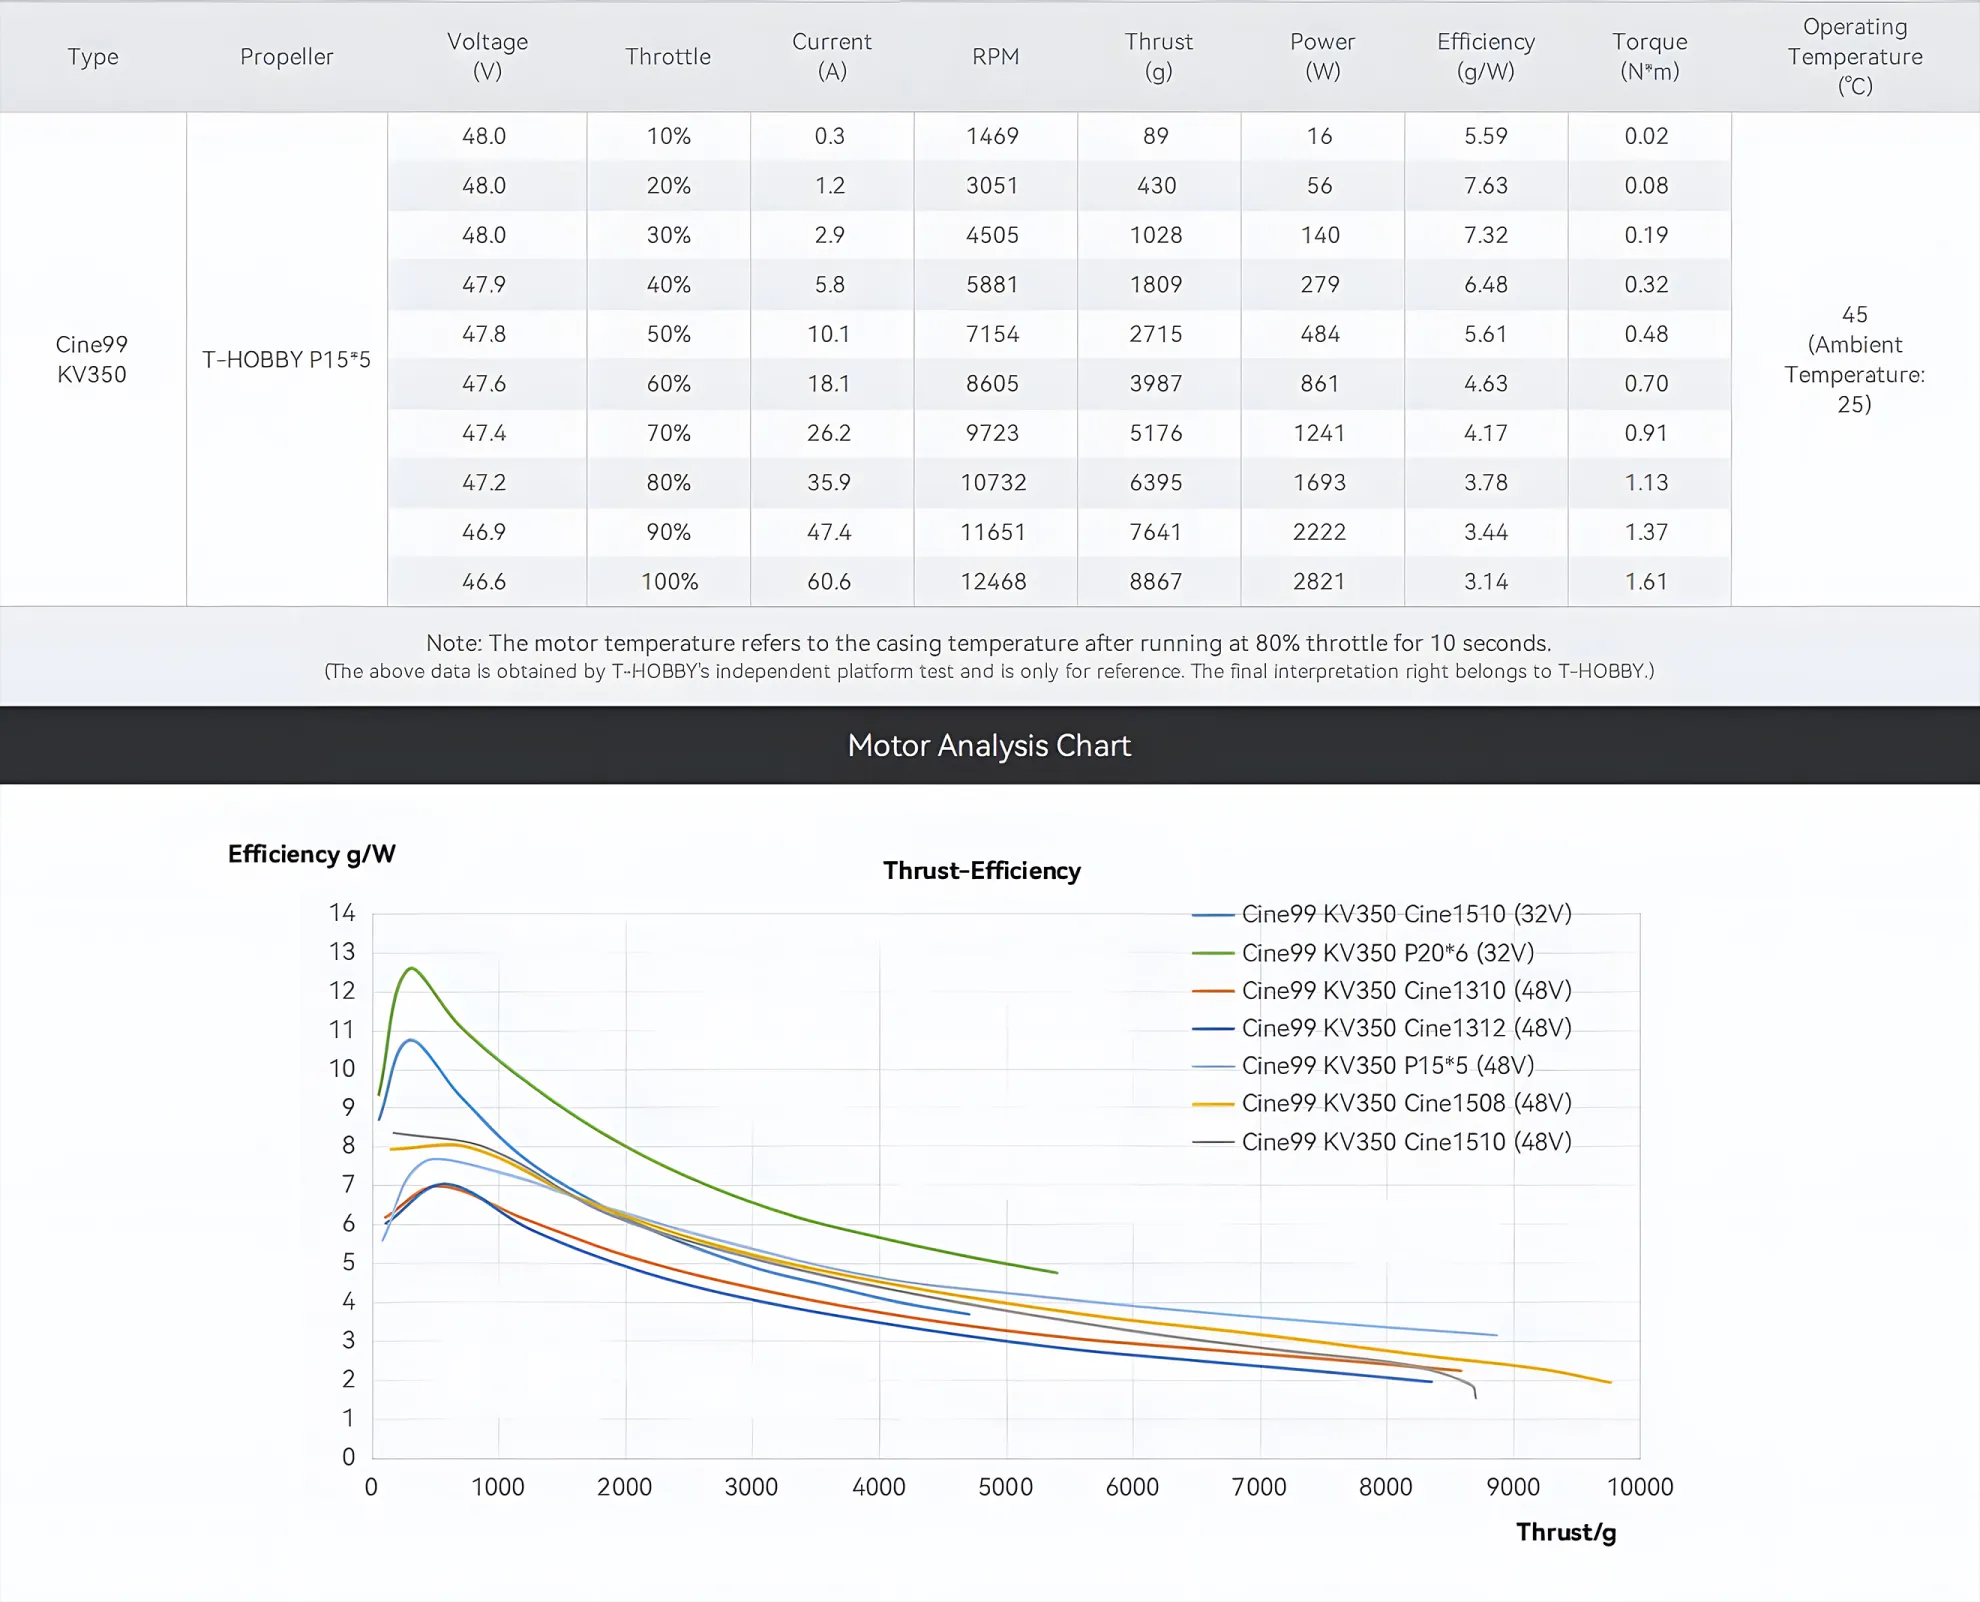
Task: Select the "80%" throttle cell
Action: click(x=669, y=483)
